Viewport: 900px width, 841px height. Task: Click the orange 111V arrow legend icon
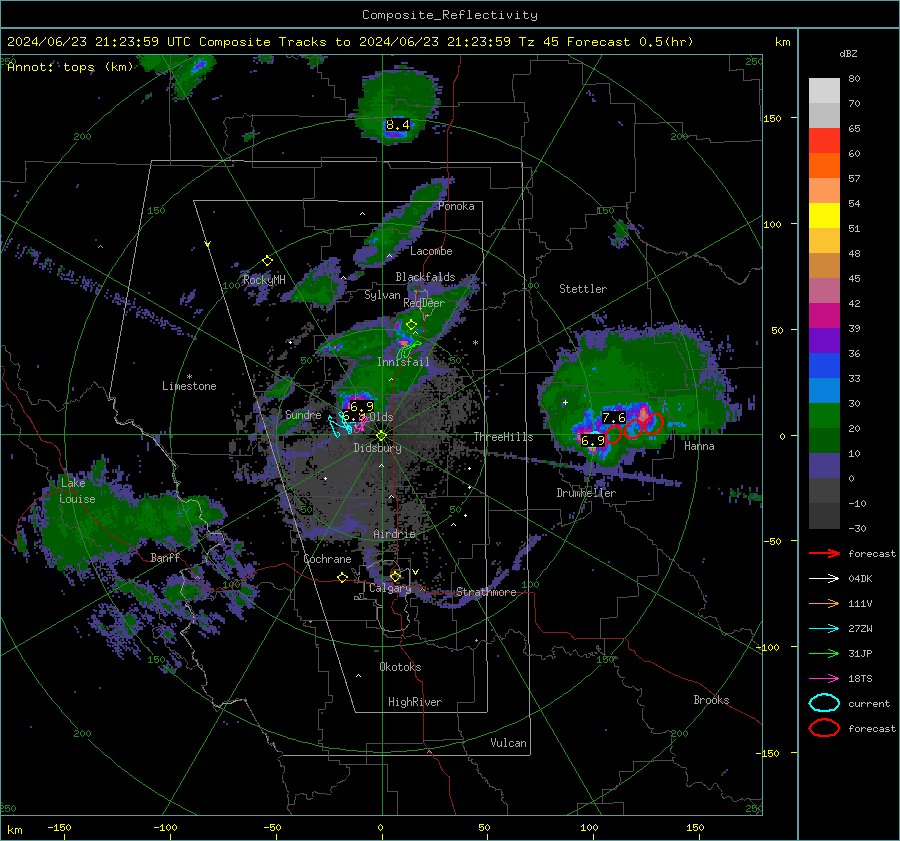point(824,603)
